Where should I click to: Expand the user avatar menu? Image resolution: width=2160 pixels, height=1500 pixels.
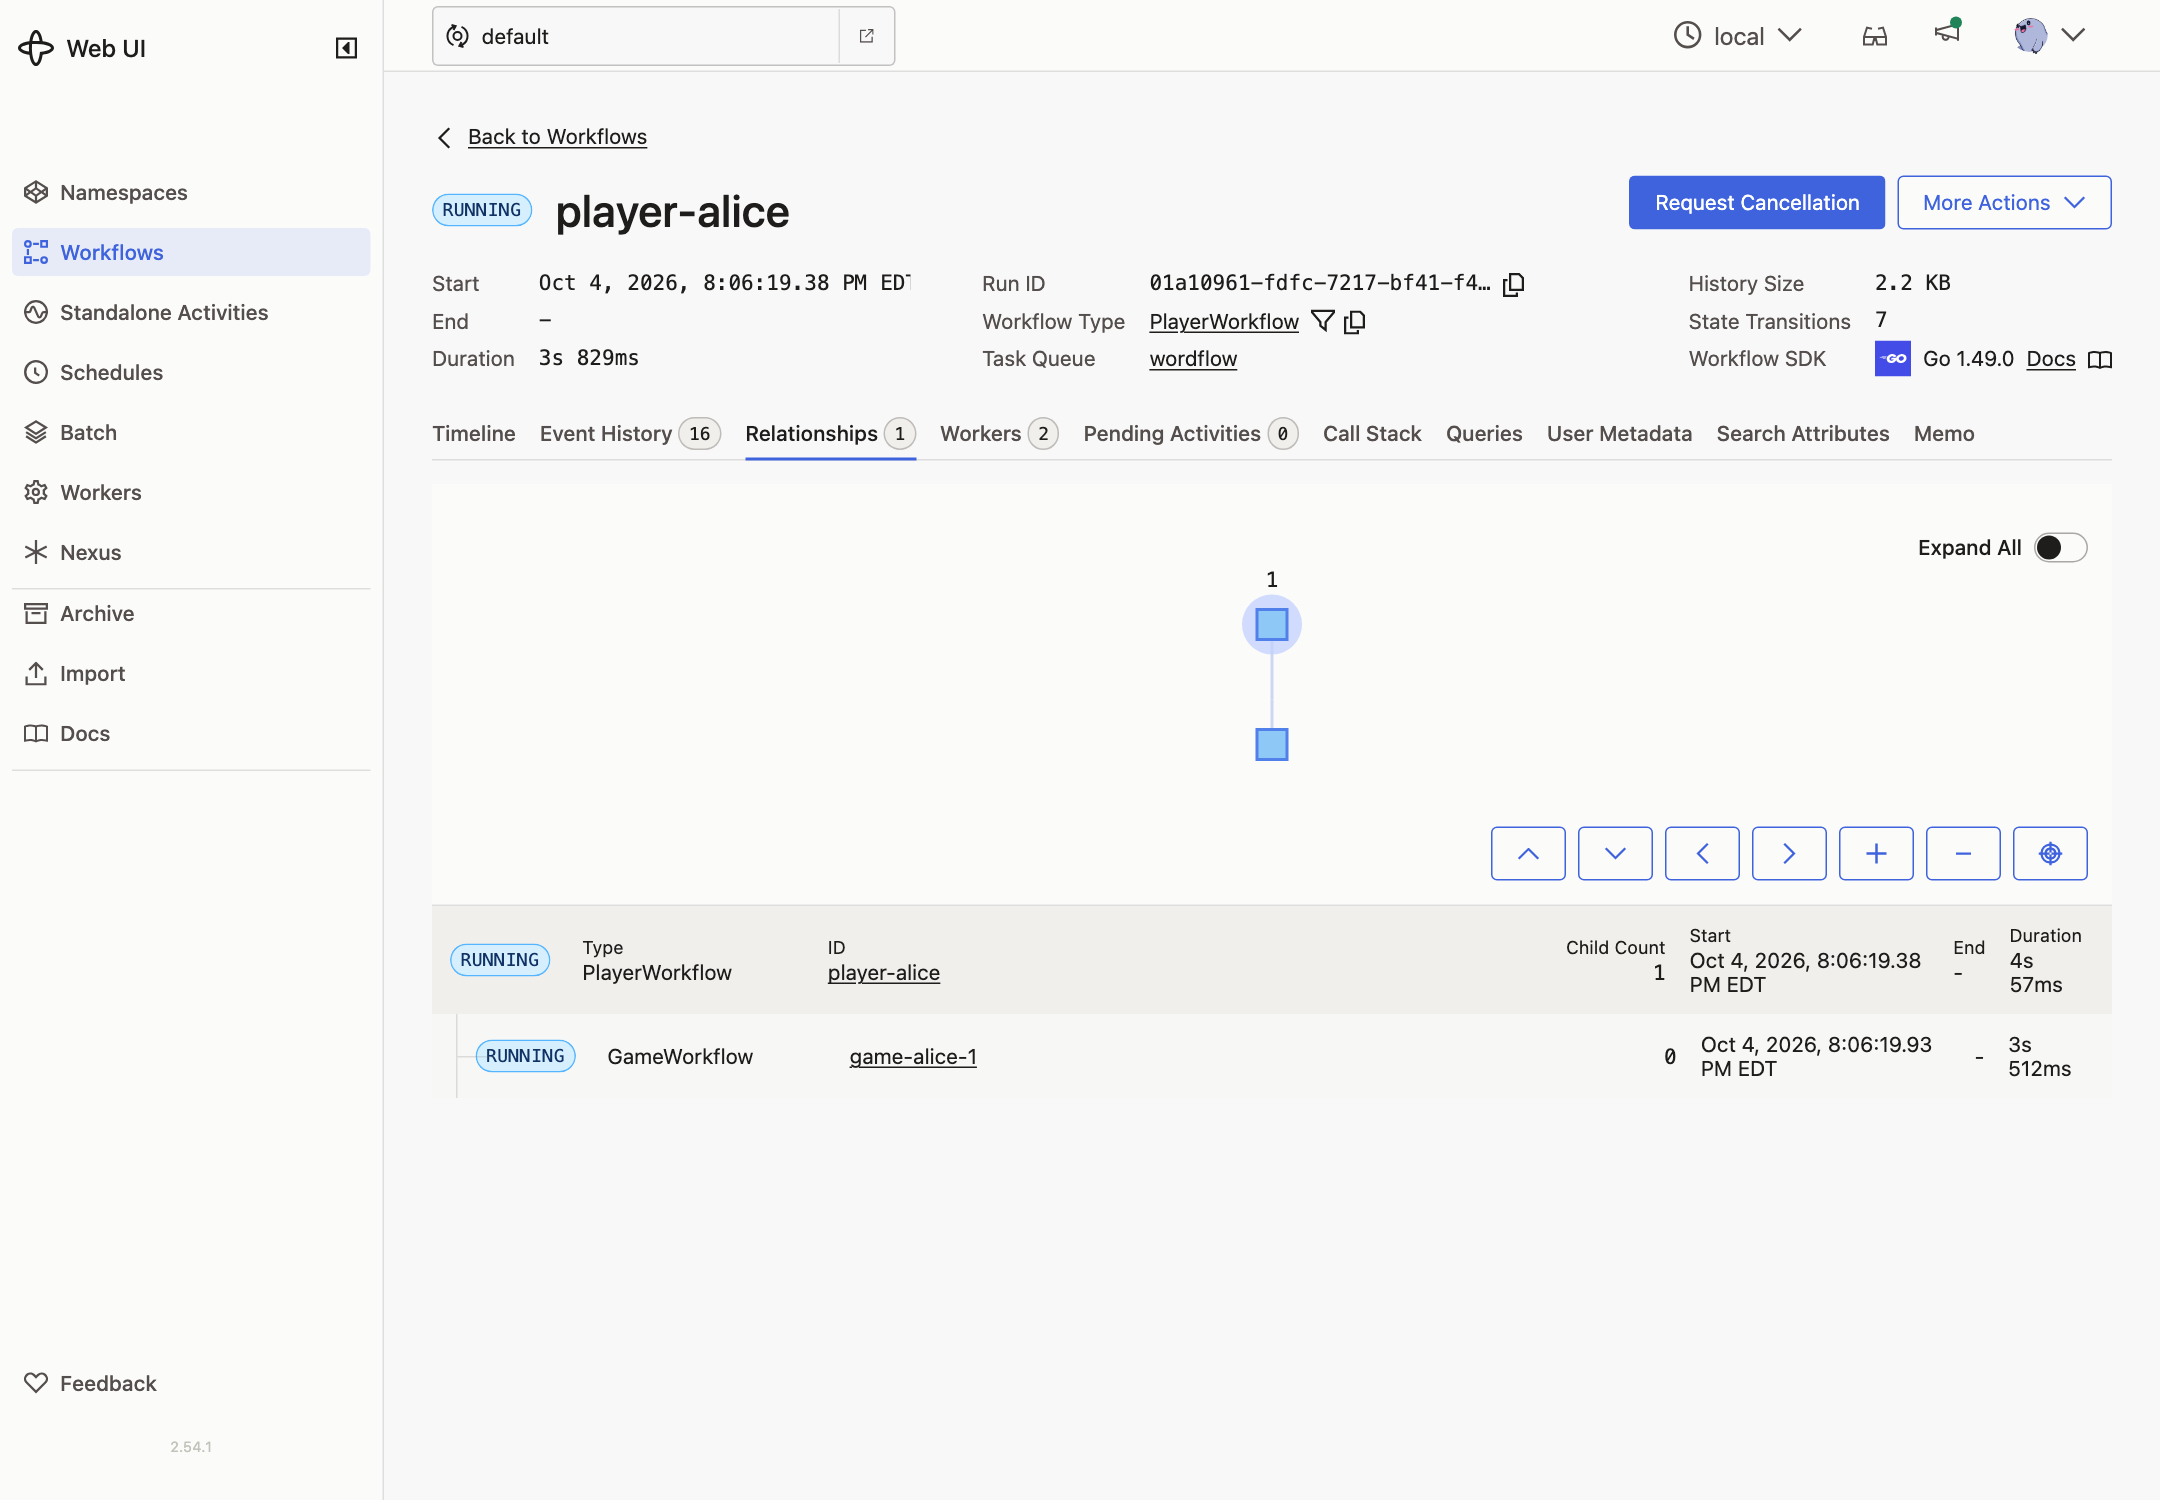tap(2049, 35)
